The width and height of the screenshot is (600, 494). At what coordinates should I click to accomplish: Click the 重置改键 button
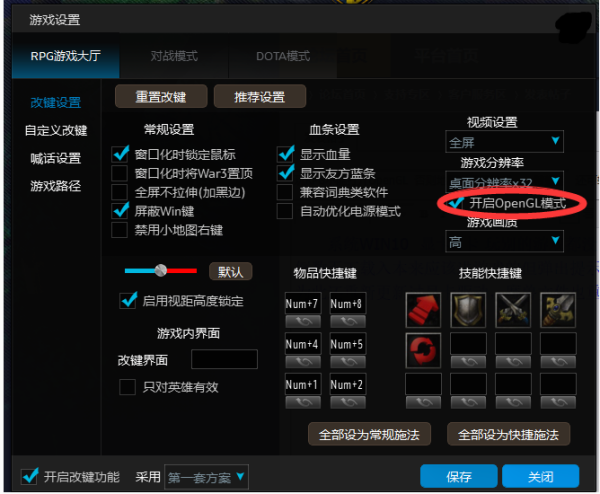(161, 97)
